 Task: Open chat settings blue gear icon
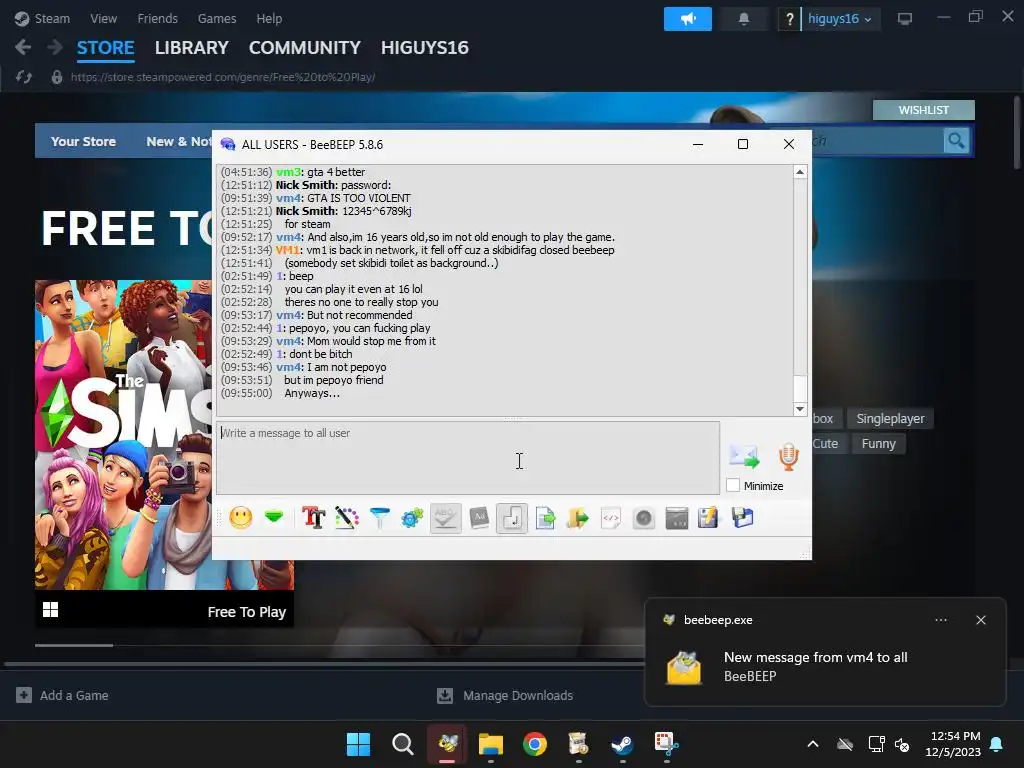(412, 519)
